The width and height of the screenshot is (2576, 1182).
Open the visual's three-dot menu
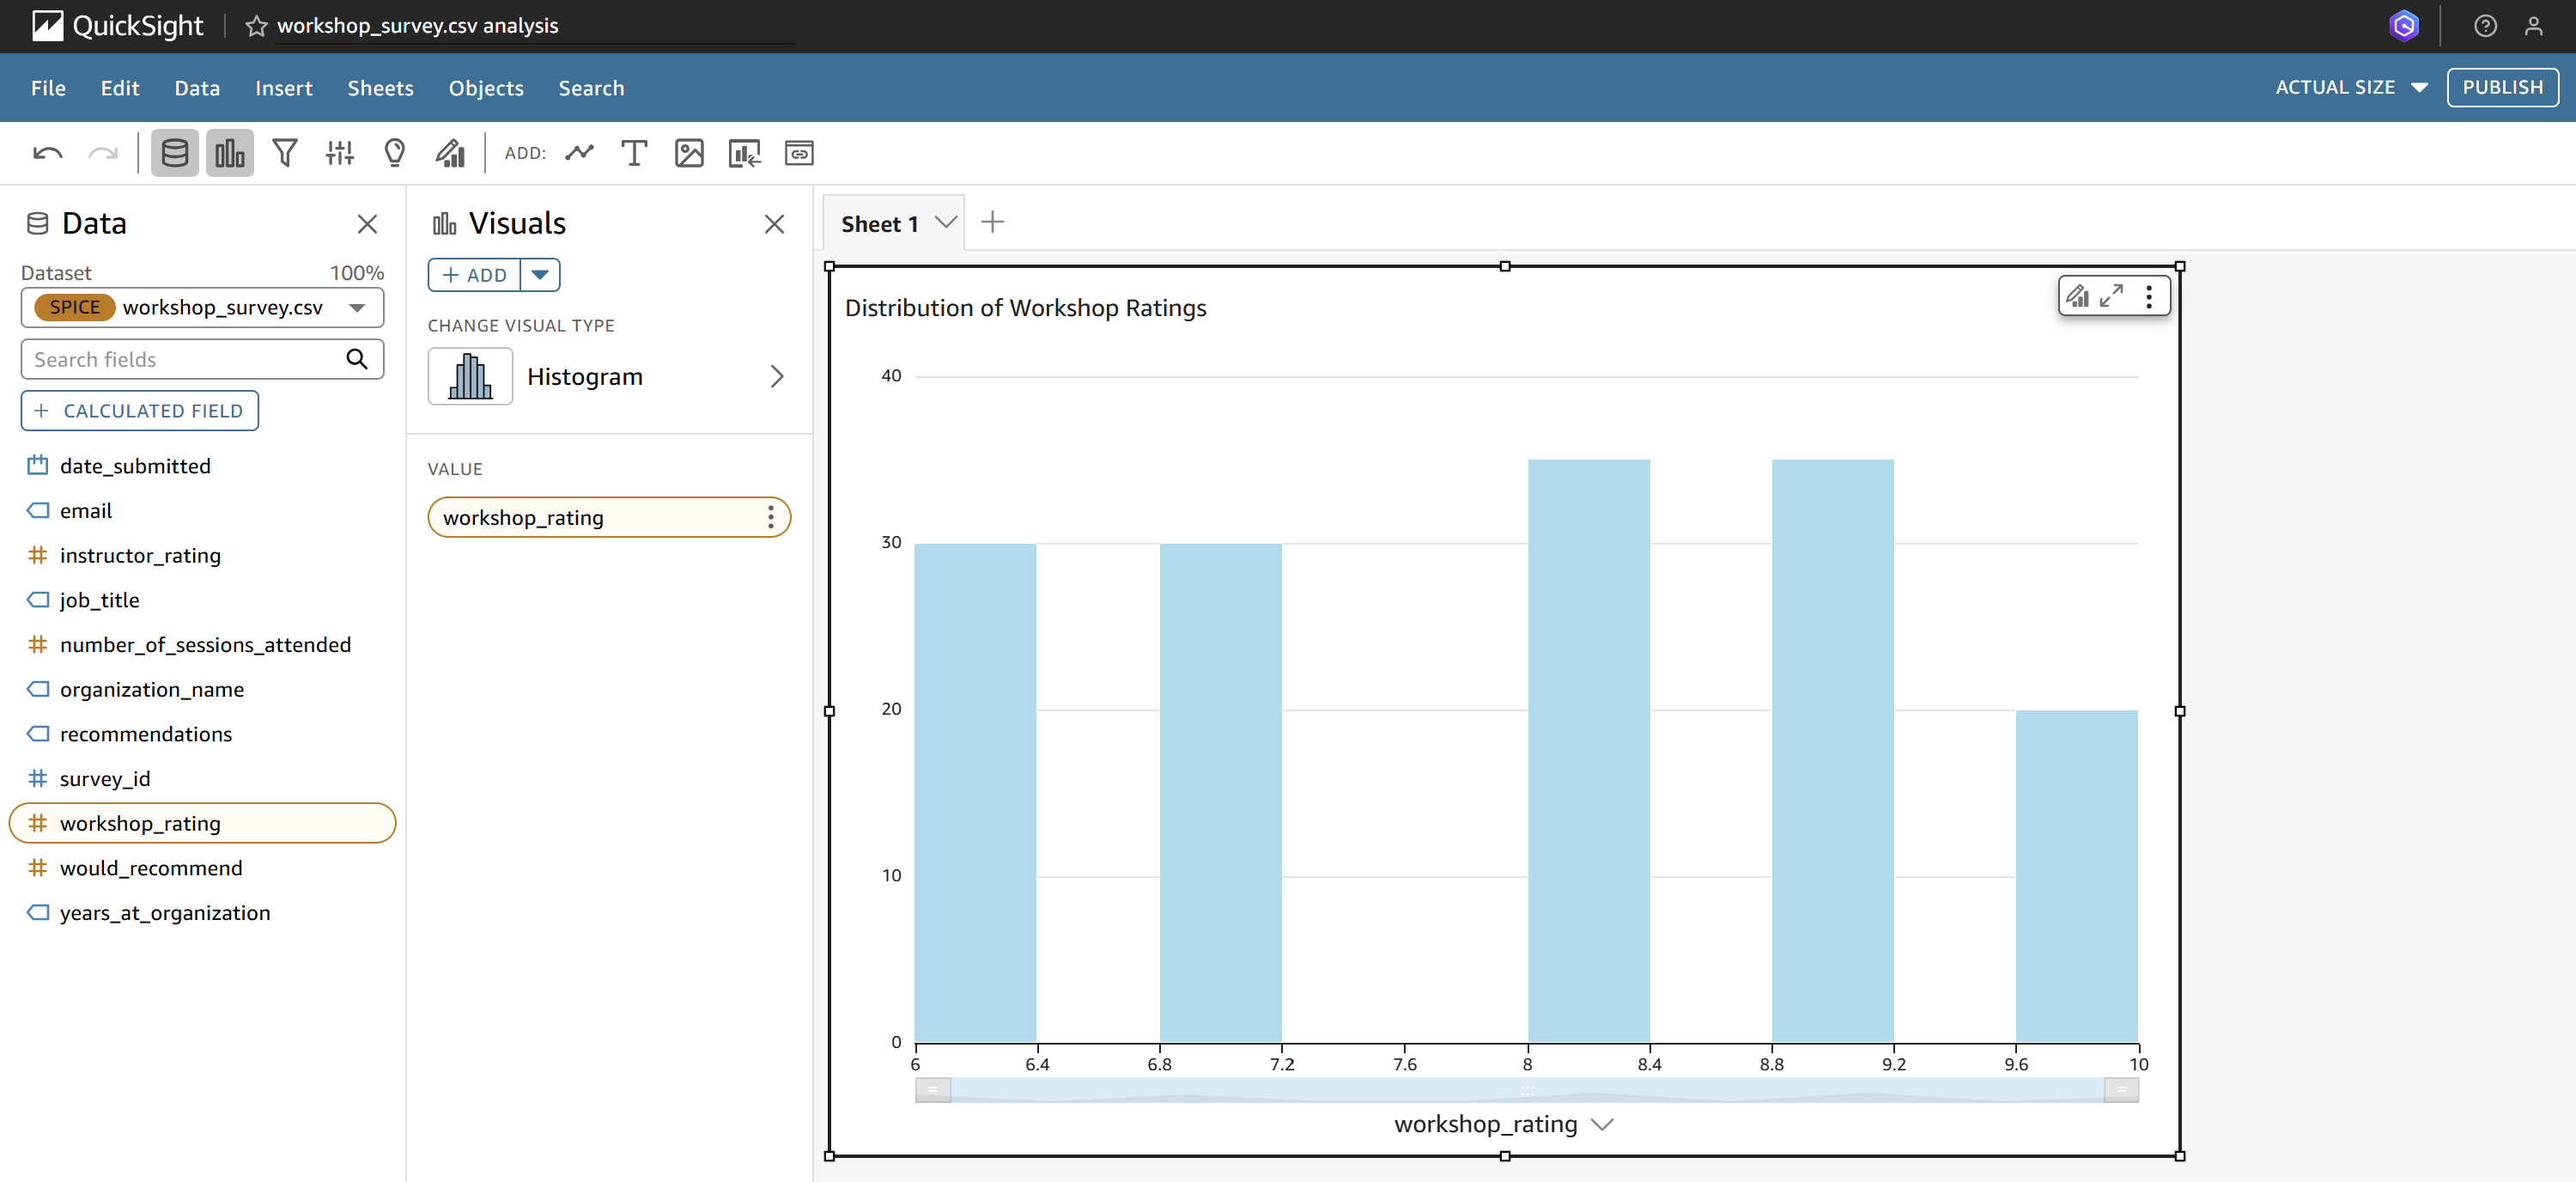(2149, 296)
